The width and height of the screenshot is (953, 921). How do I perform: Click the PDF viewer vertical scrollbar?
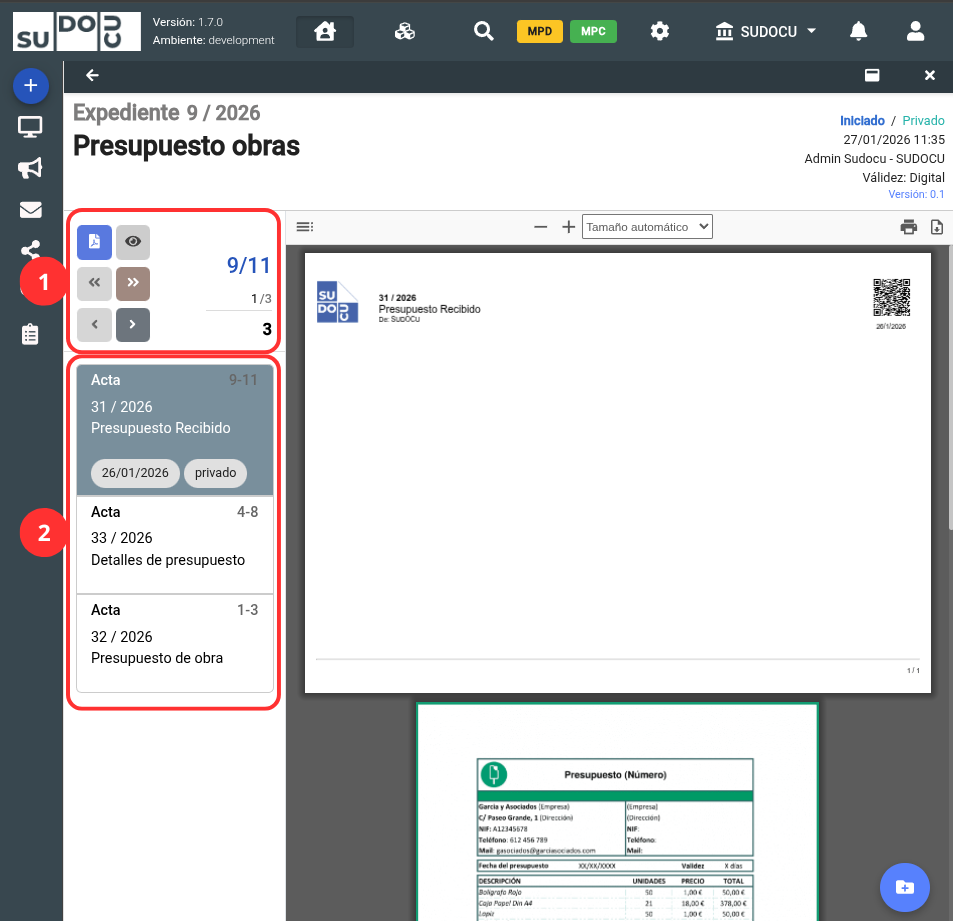(x=949, y=389)
